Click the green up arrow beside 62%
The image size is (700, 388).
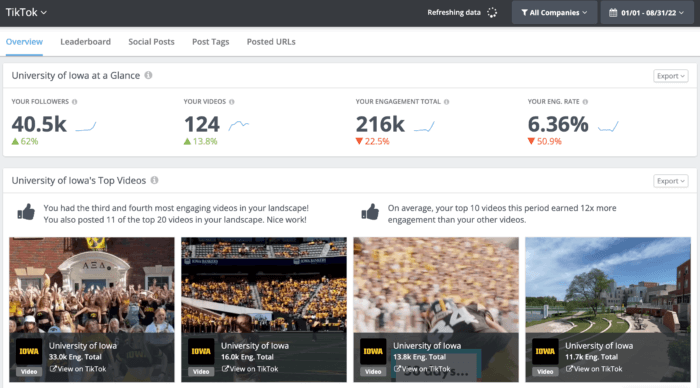(15, 142)
